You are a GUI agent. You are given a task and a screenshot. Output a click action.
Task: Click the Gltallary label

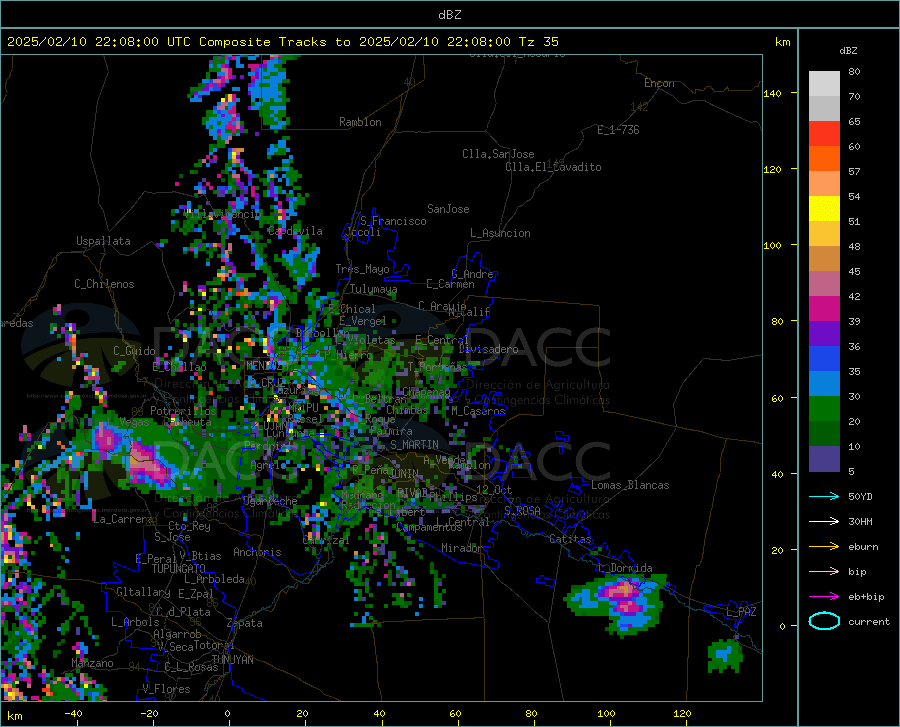click(x=143, y=592)
